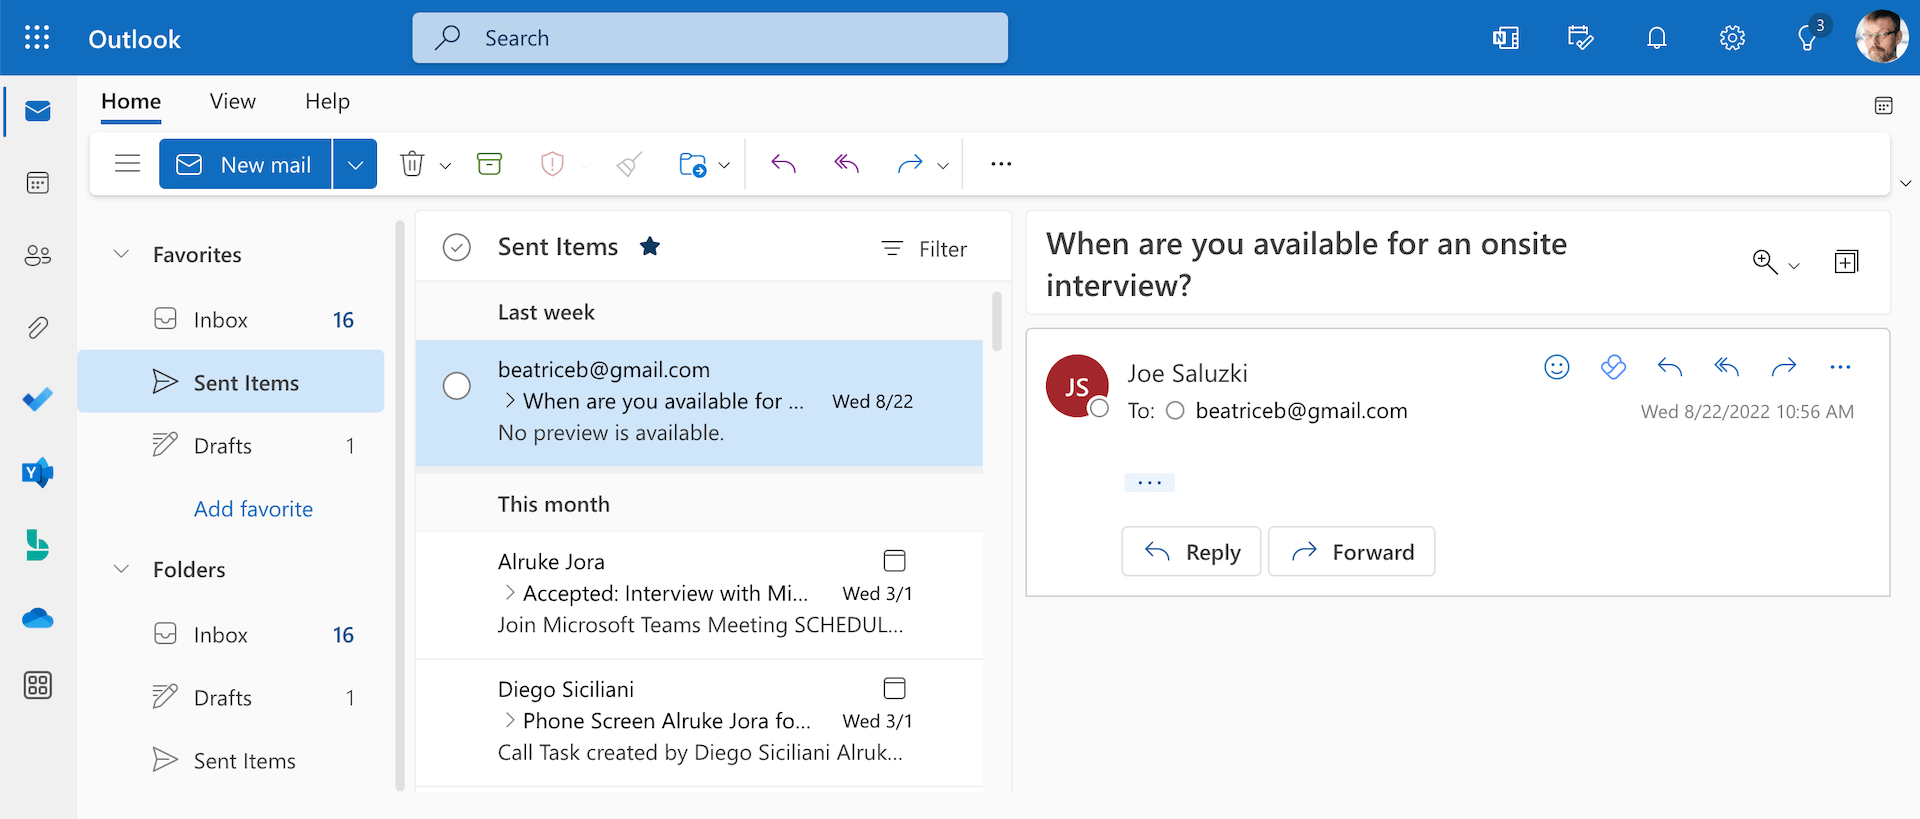Open the My Day calendar-check icon
The height and width of the screenshot is (819, 1920).
(1581, 38)
